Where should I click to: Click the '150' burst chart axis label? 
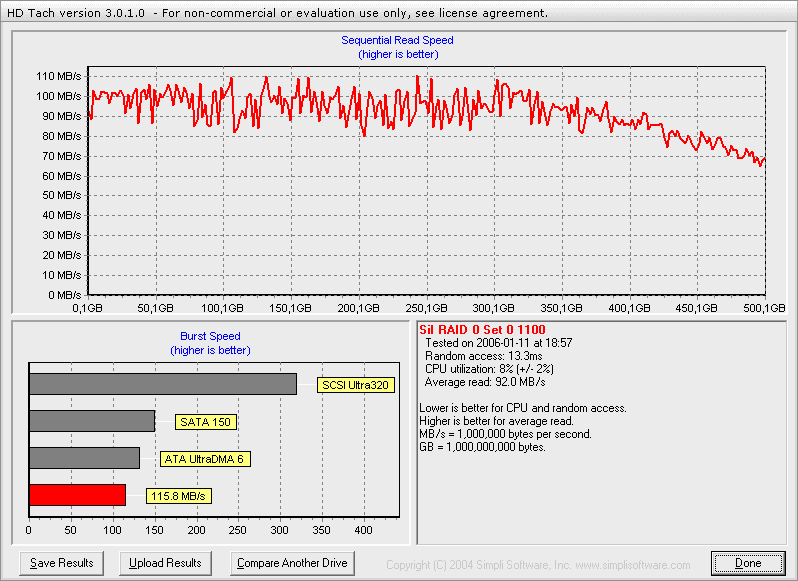click(154, 530)
